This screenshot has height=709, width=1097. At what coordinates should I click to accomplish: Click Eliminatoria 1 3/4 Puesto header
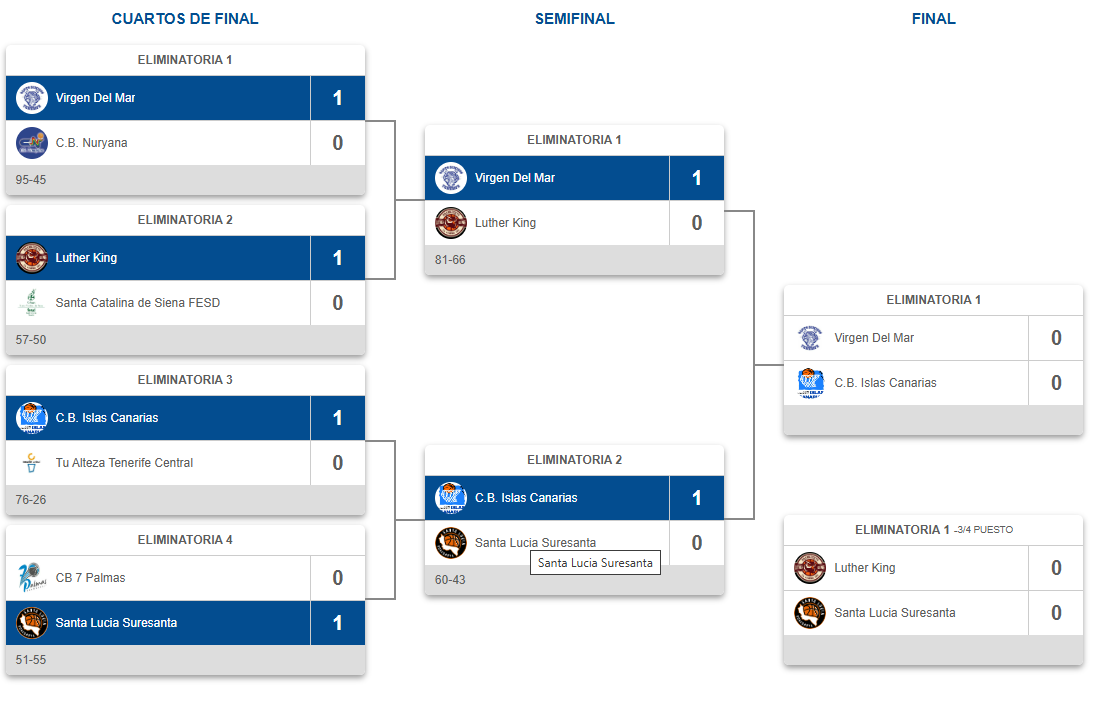tap(933, 530)
